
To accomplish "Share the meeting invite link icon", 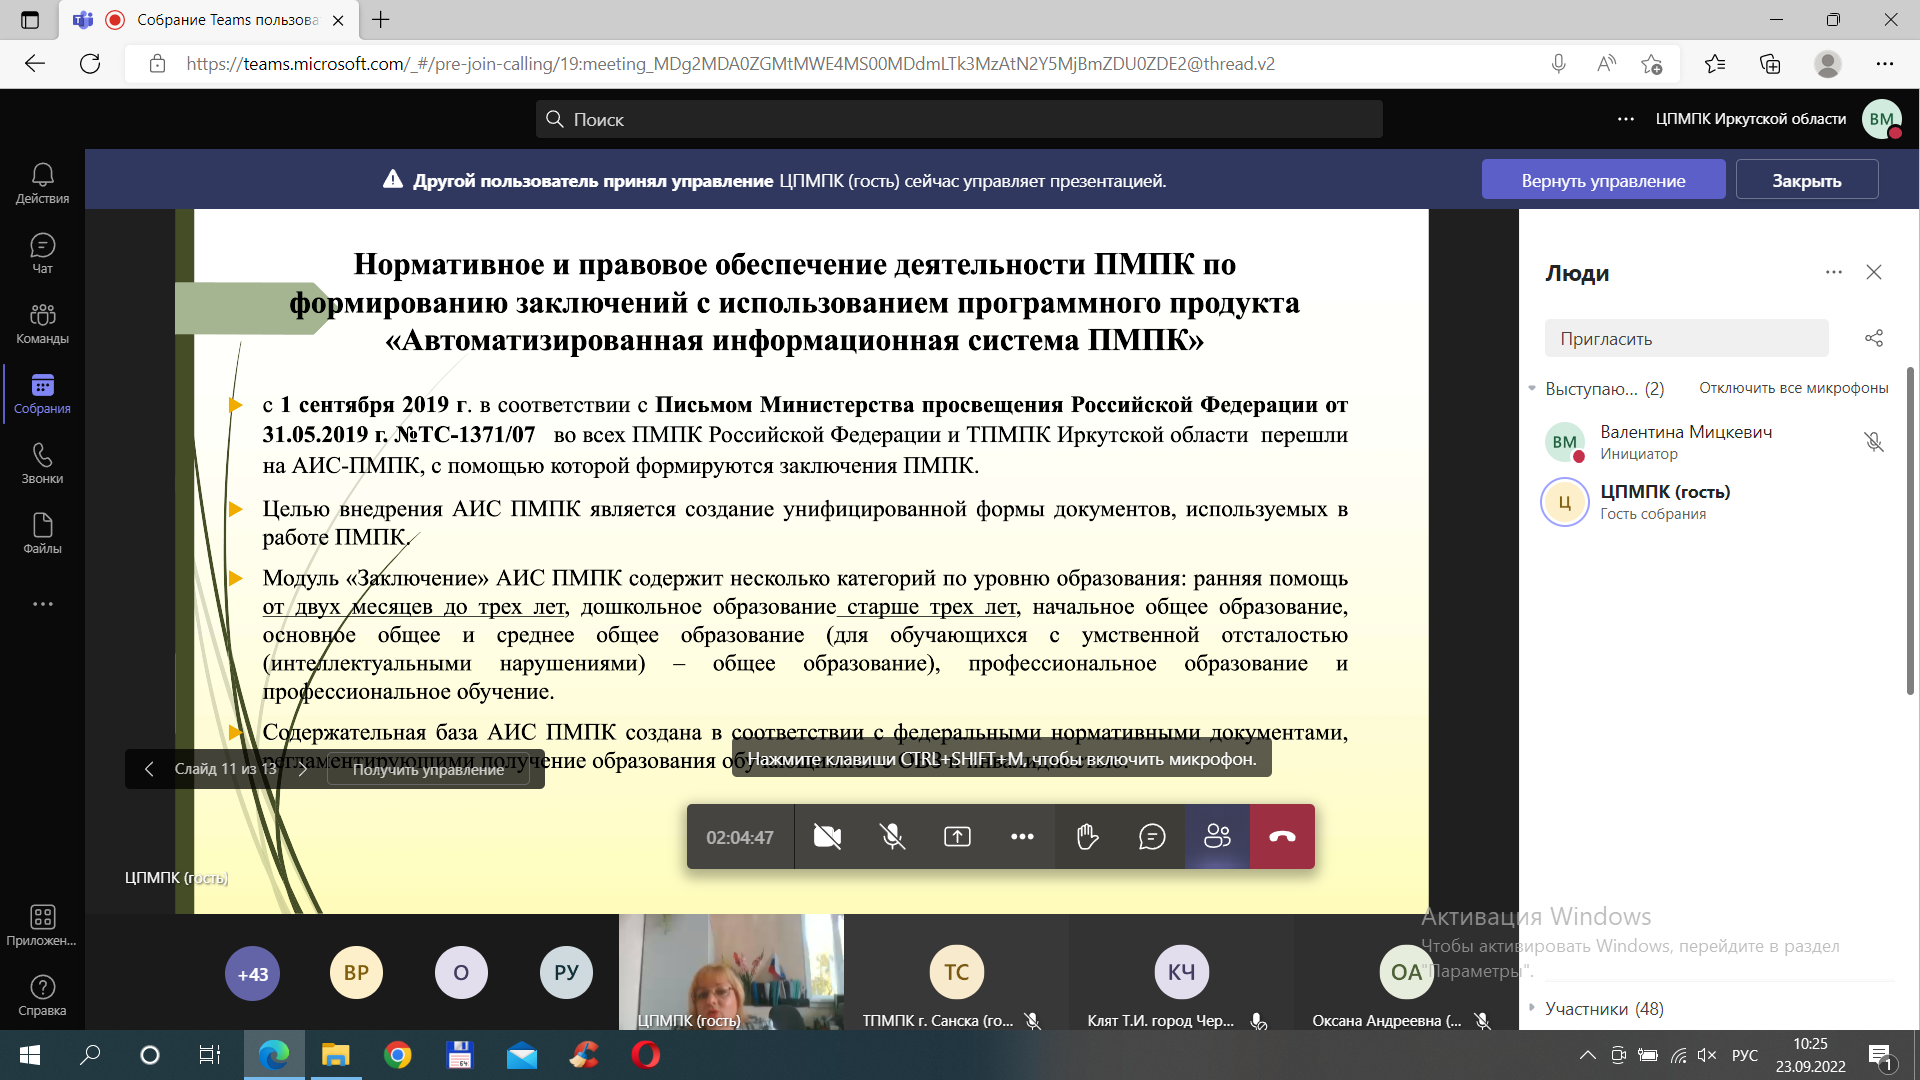I will coord(1874,339).
